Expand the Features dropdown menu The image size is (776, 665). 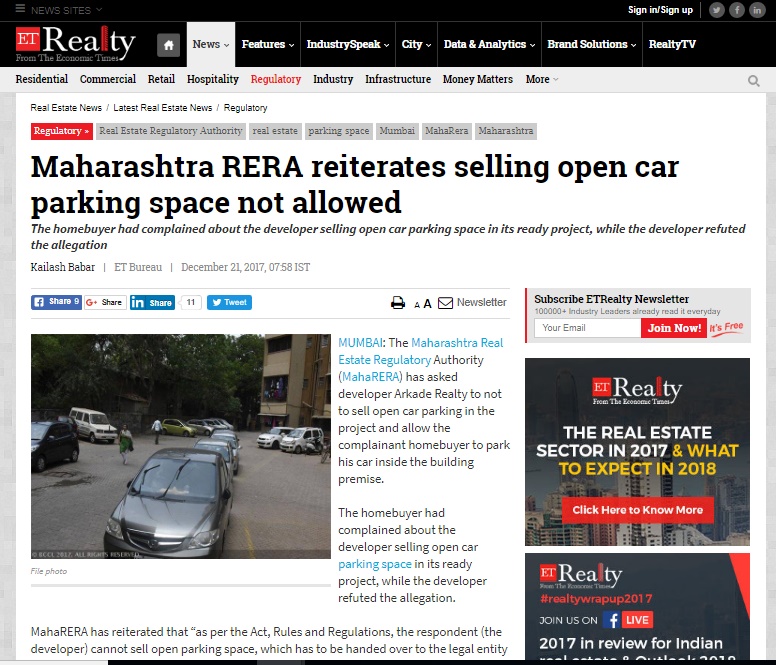268,45
